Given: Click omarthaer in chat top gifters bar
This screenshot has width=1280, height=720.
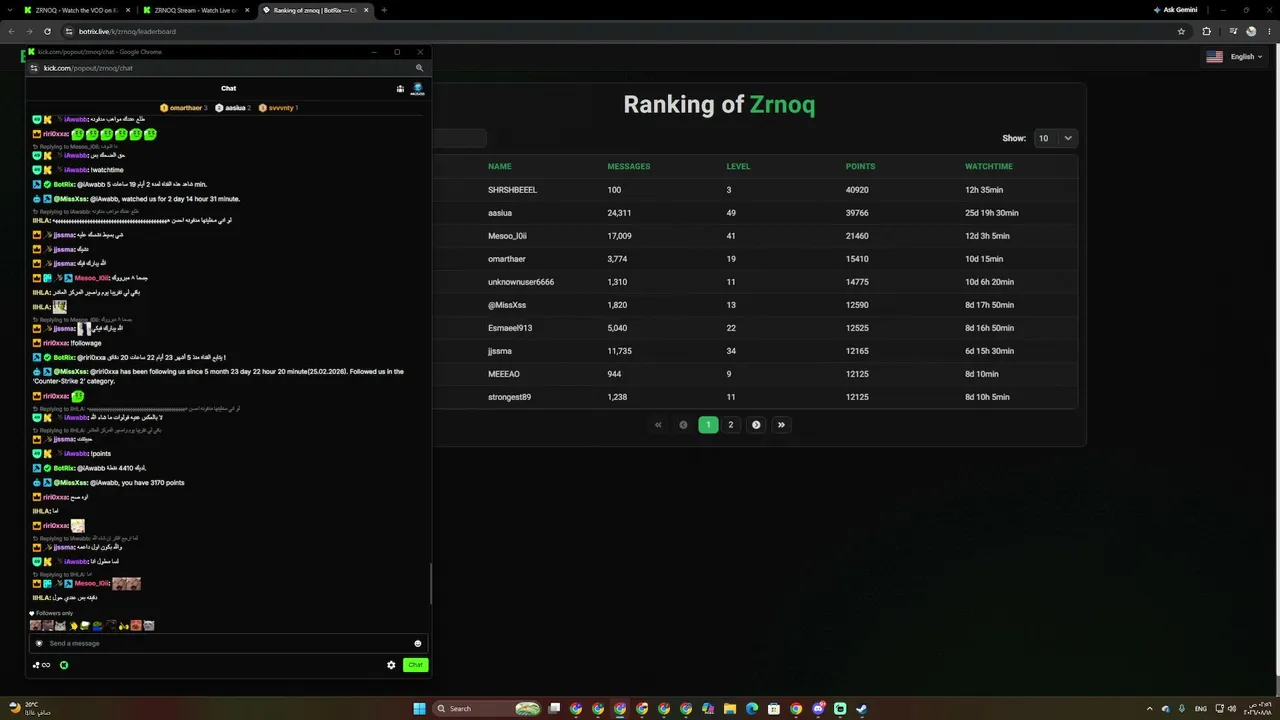Looking at the screenshot, I should (186, 108).
